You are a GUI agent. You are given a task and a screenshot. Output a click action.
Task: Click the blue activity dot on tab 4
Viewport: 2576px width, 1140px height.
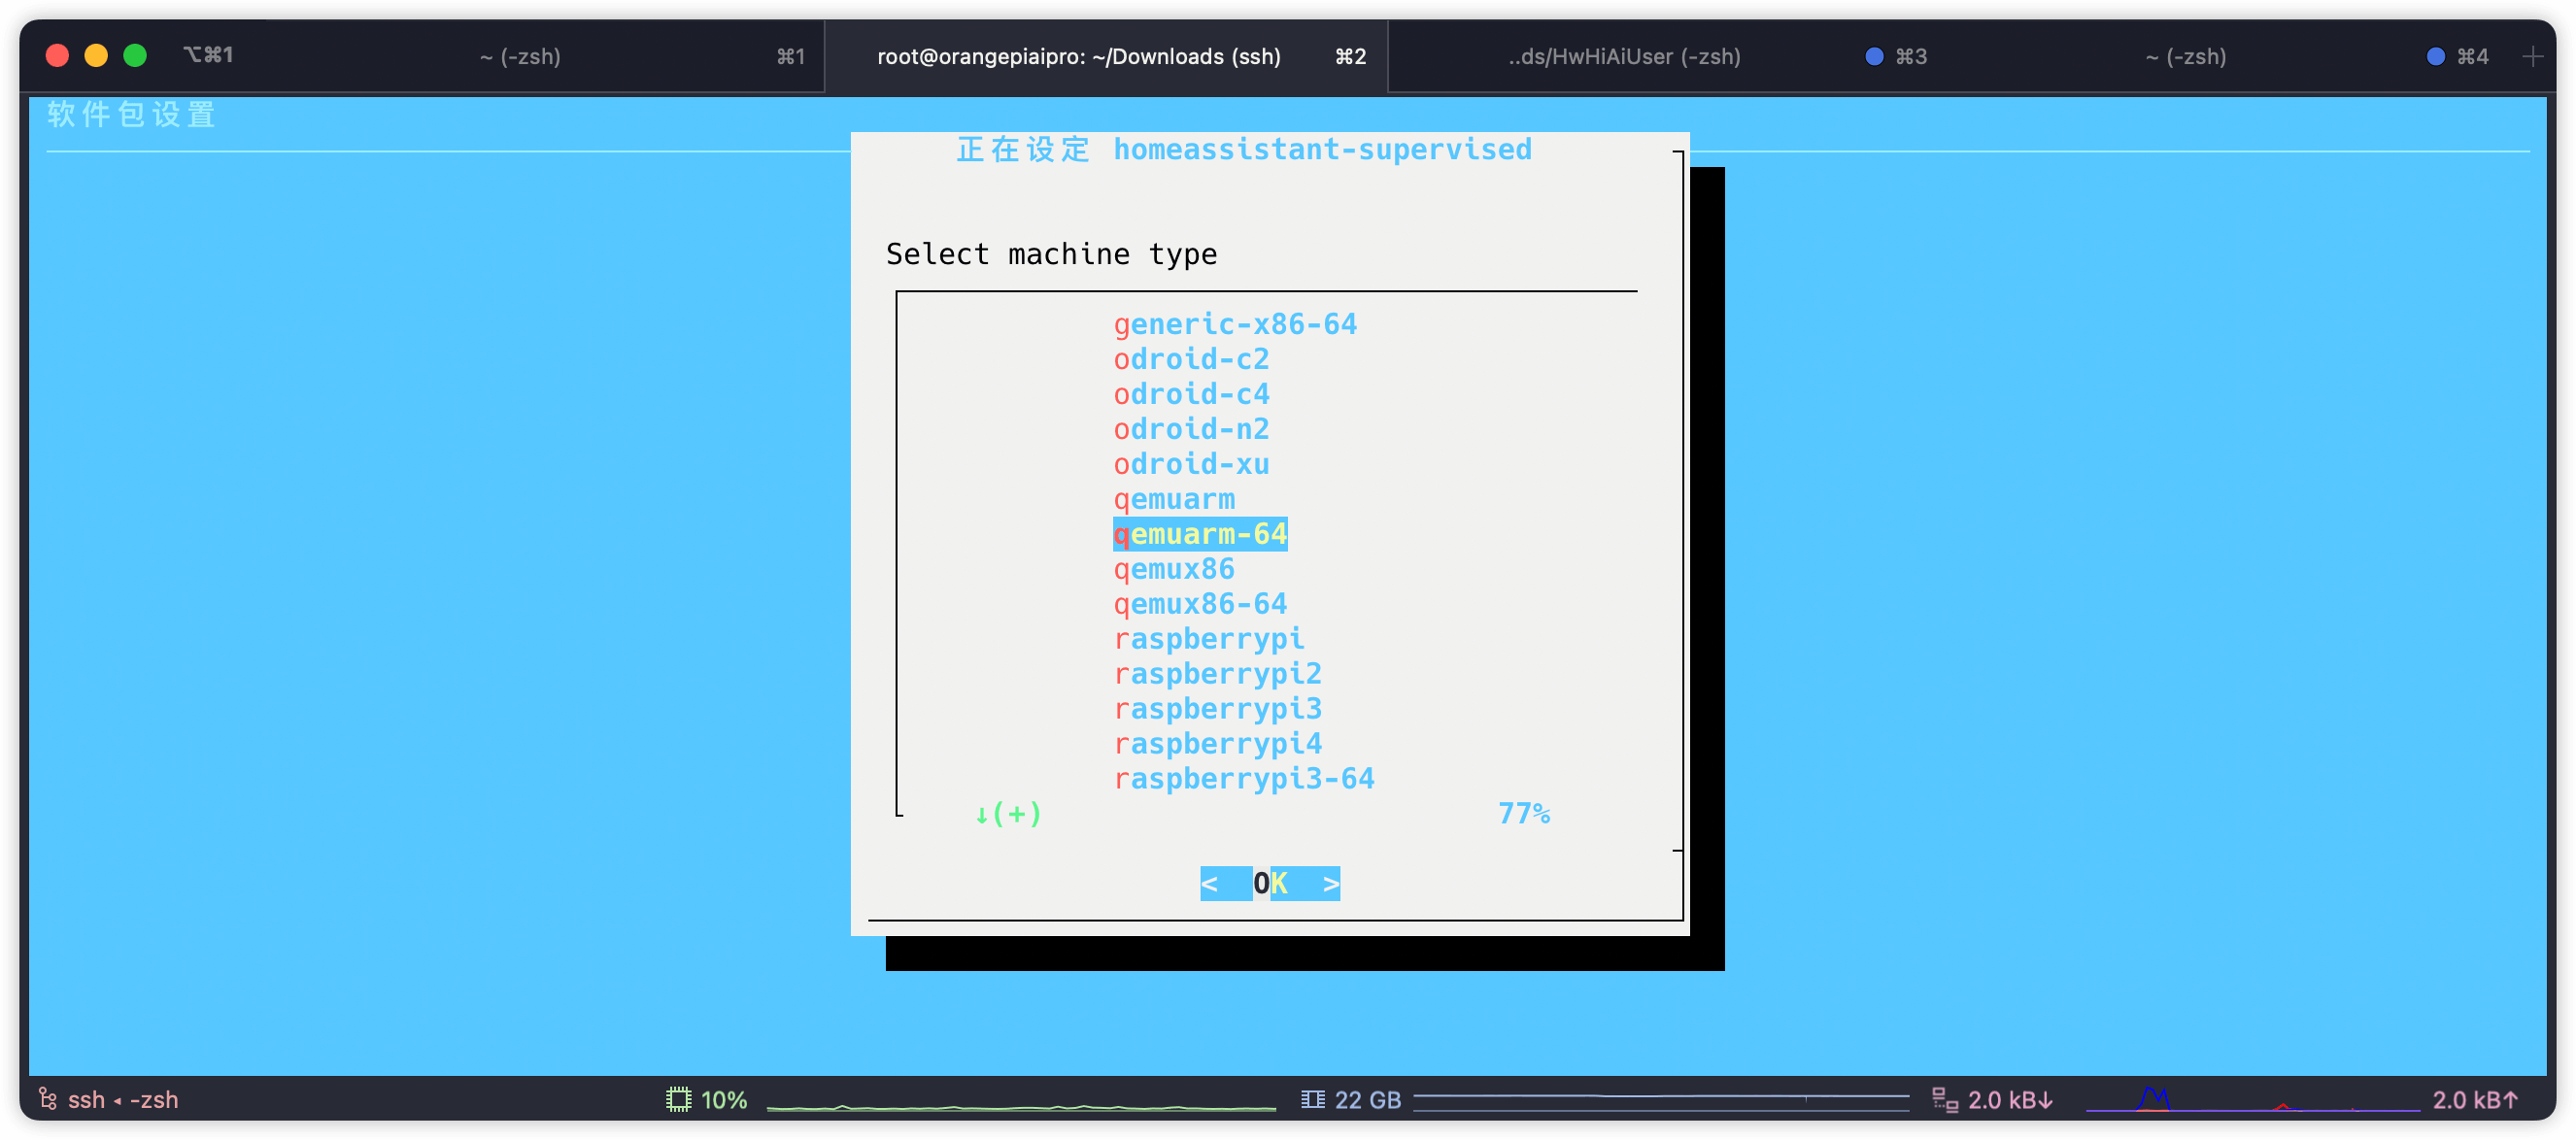pos(2435,57)
